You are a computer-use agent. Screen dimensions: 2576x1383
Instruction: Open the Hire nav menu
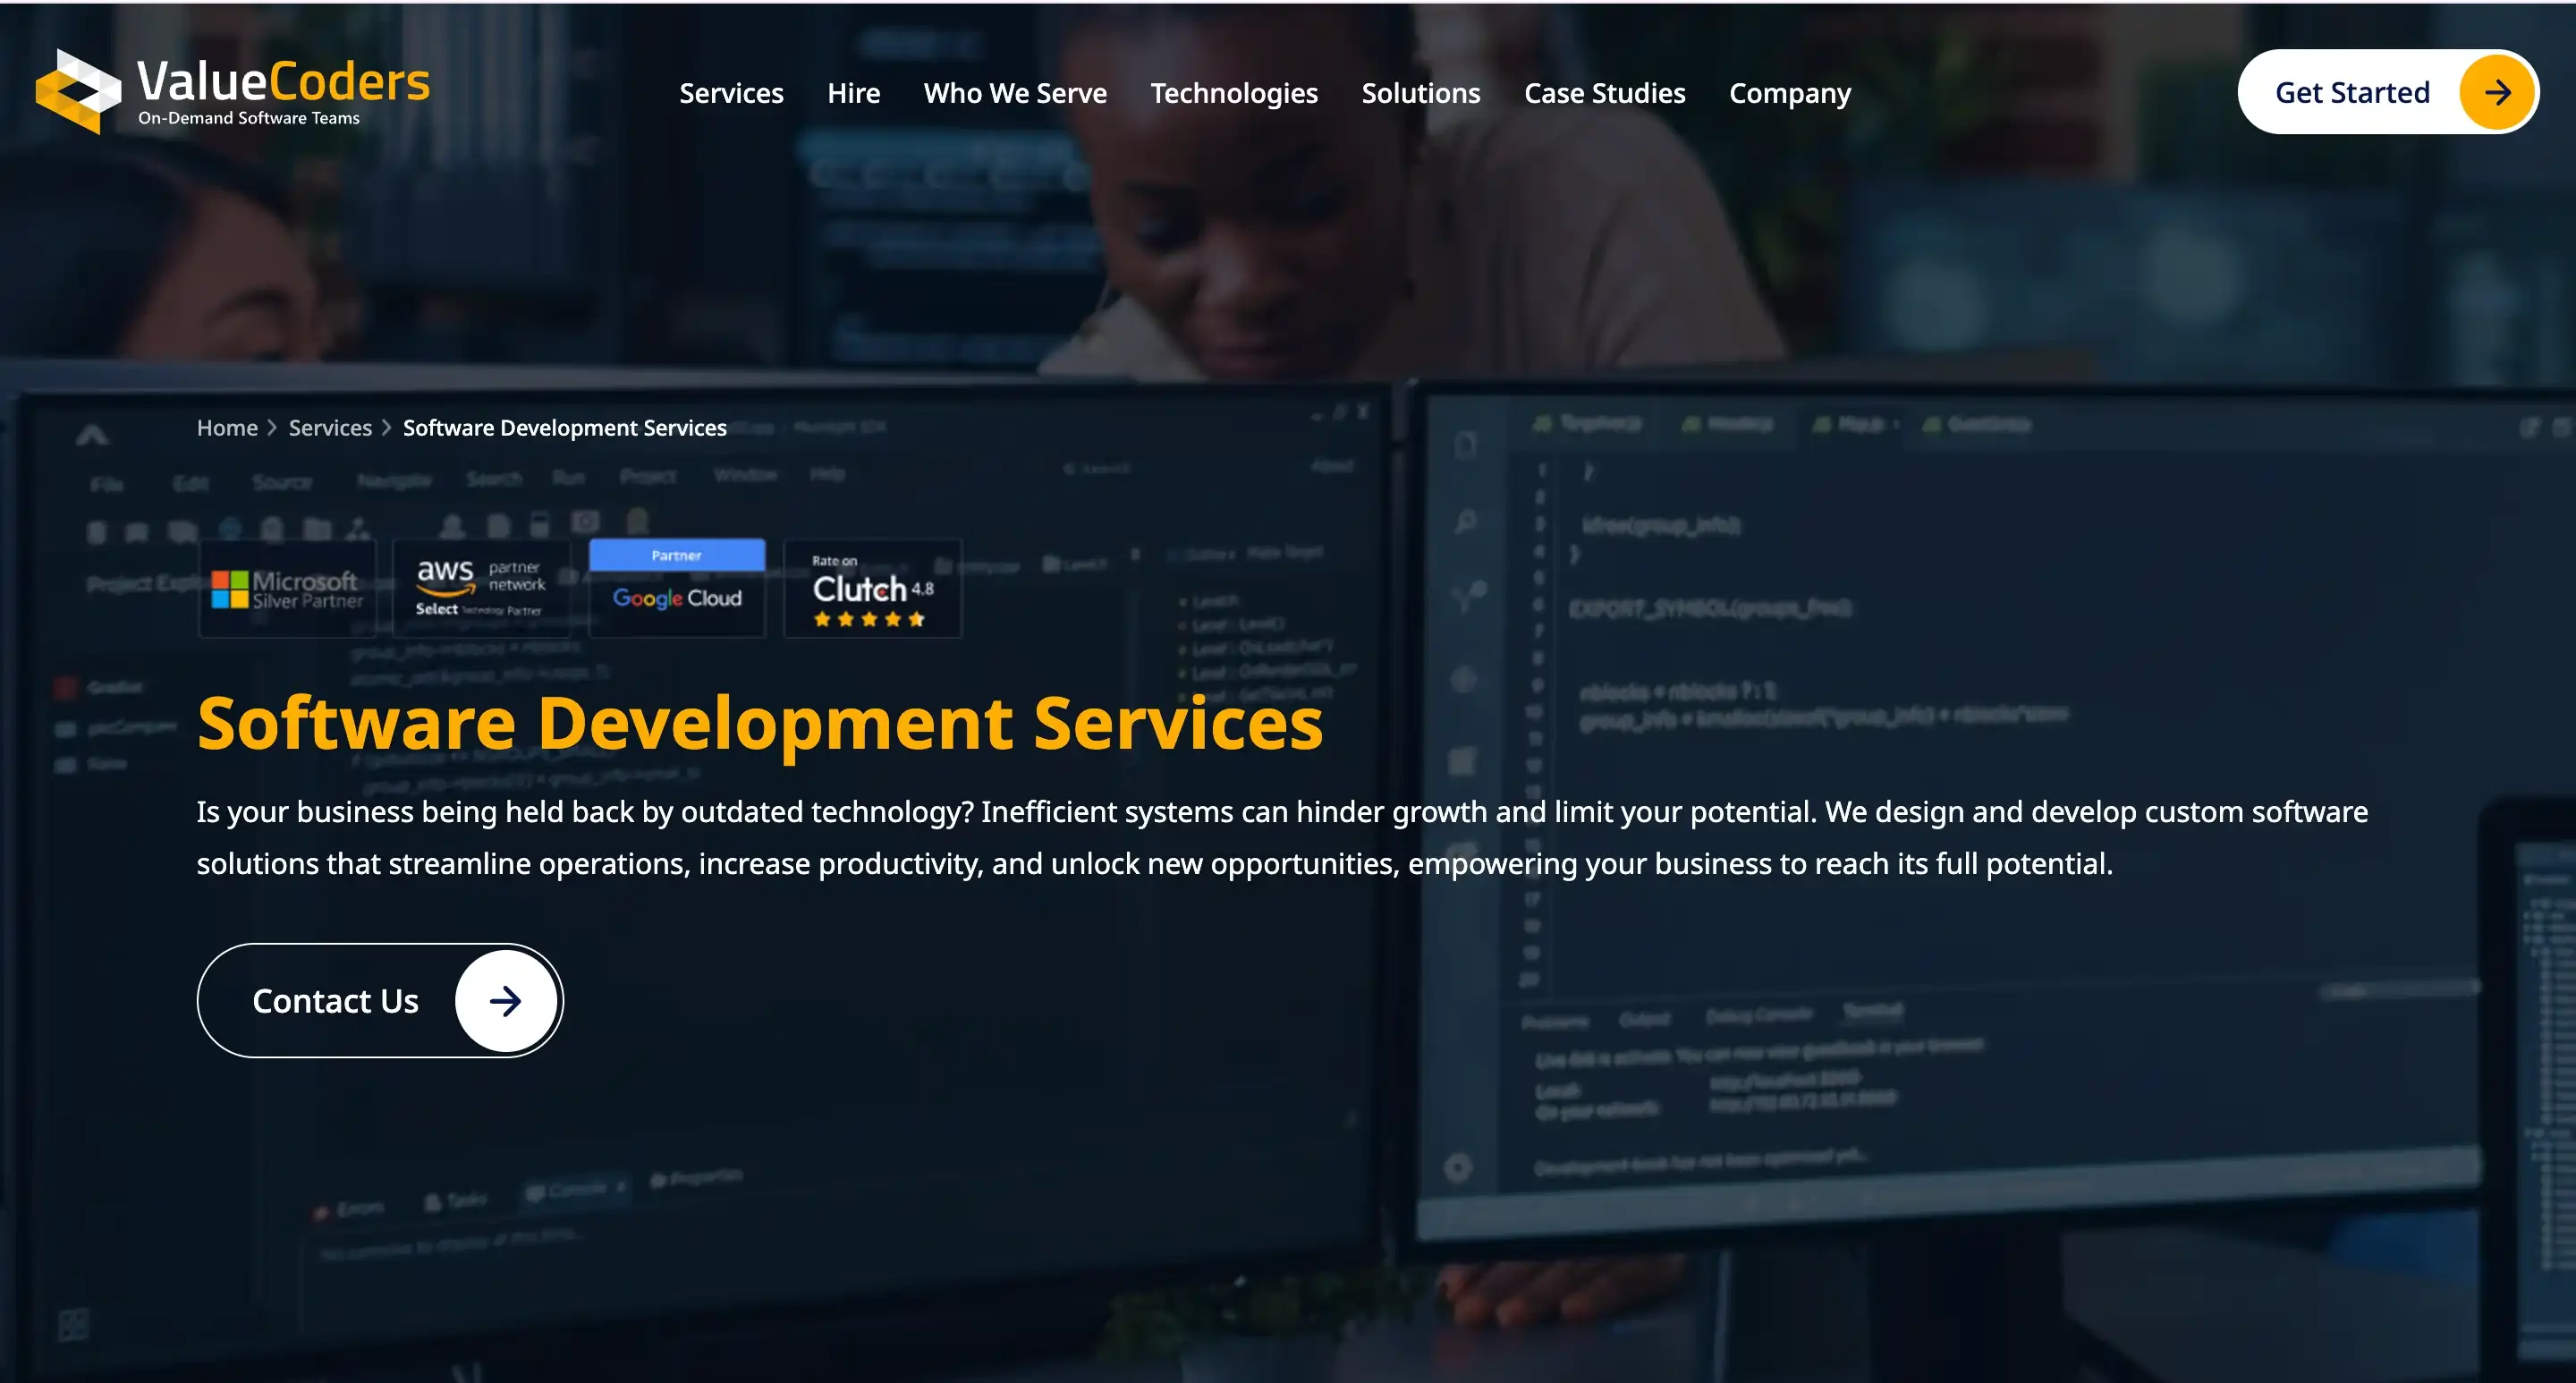(853, 93)
